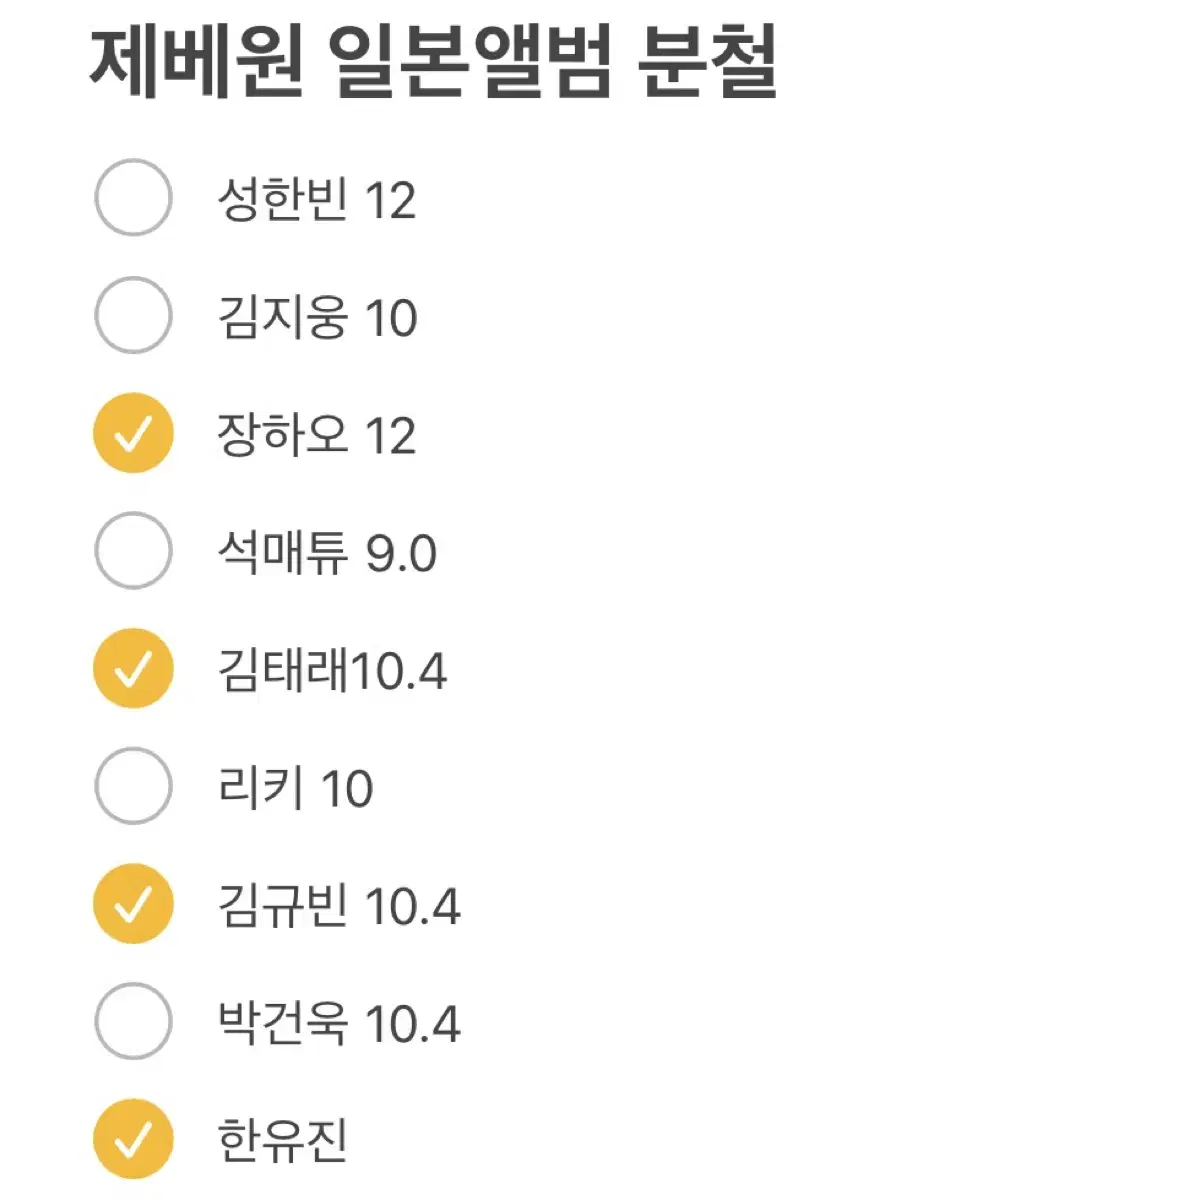Click the text 리키 10

[x=295, y=788]
